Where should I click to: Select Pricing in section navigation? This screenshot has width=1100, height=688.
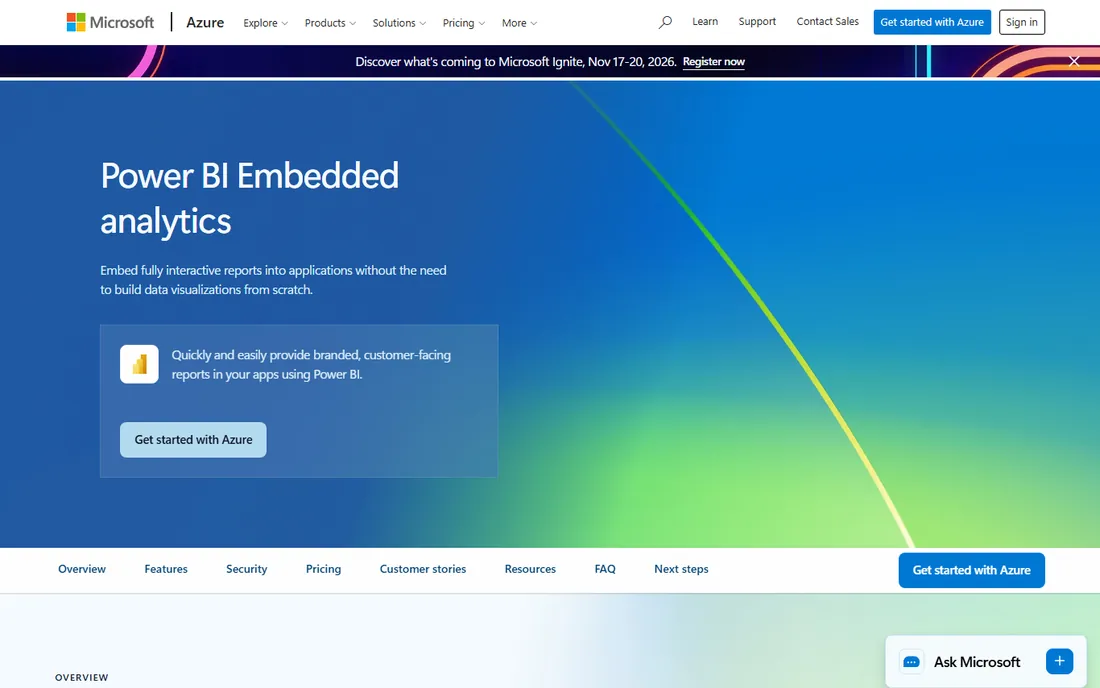(323, 569)
